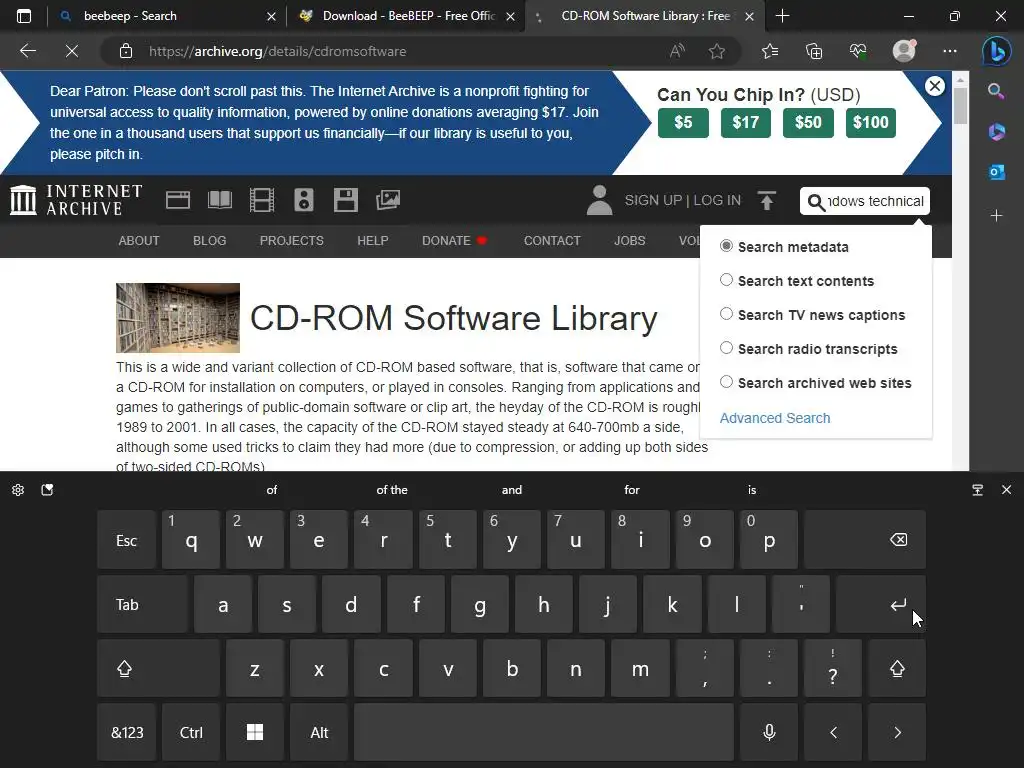This screenshot has height=768, width=1024.
Task: Open the CONTACT menu item
Action: coord(552,240)
